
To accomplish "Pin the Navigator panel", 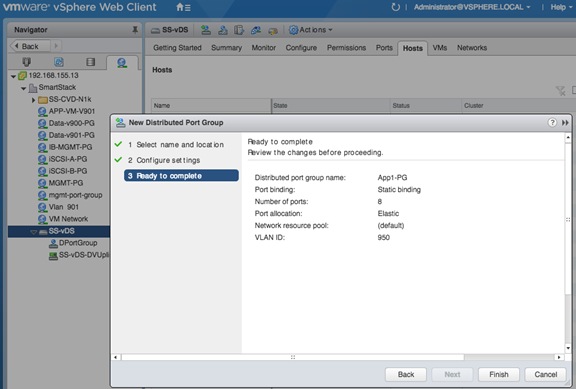I will 135,30.
